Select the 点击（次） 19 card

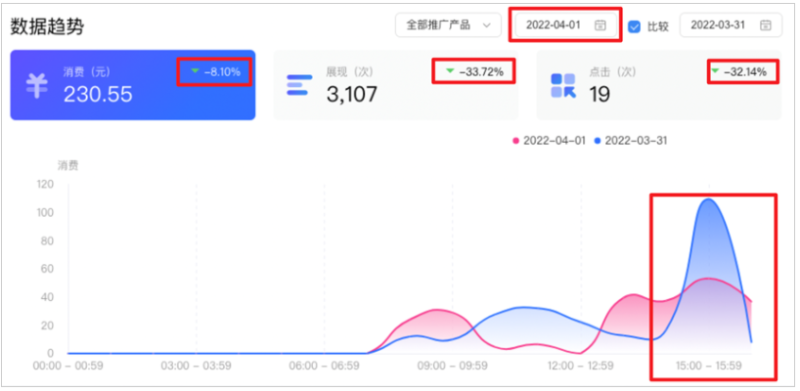pyautogui.click(x=659, y=85)
